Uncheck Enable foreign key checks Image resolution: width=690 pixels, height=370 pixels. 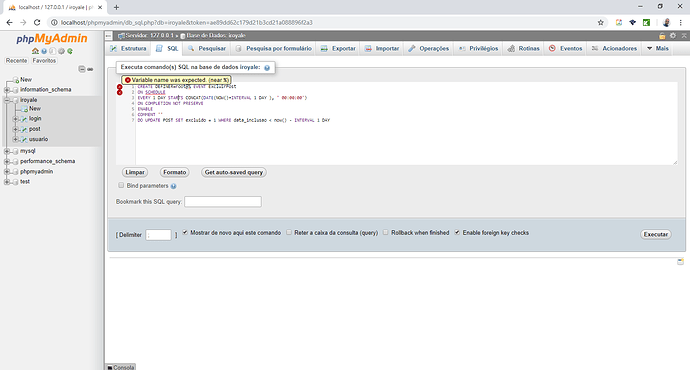point(457,232)
